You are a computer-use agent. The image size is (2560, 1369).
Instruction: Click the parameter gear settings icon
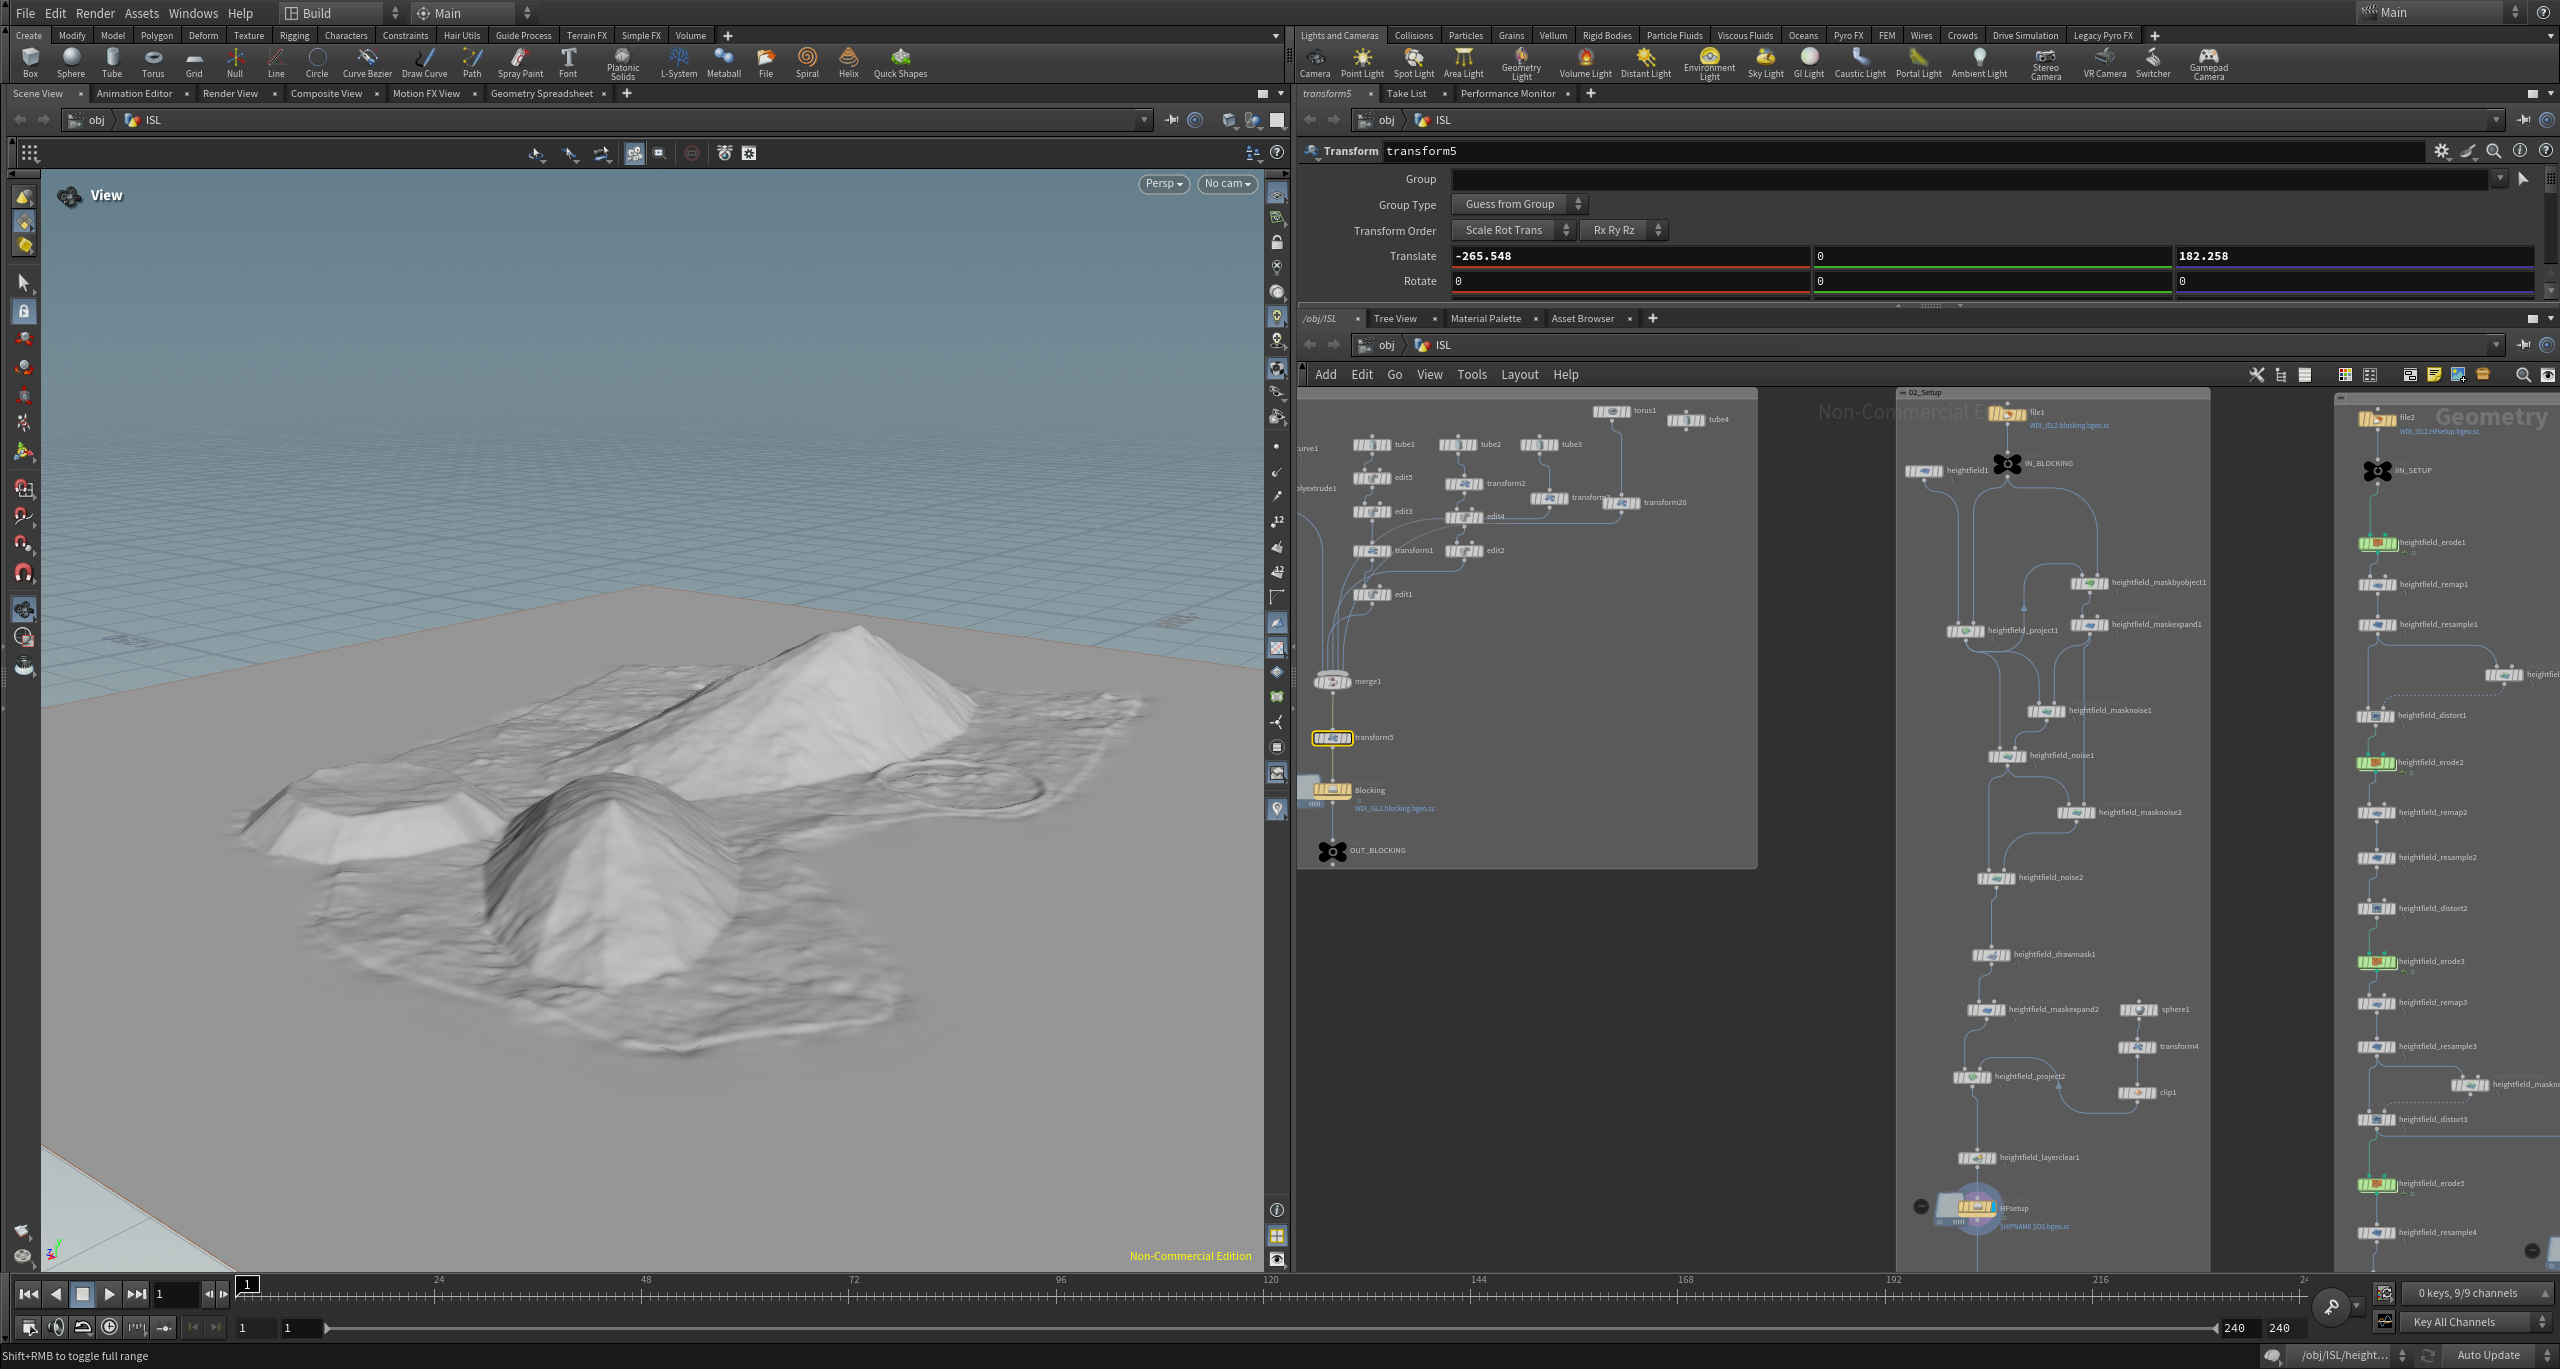[2442, 151]
